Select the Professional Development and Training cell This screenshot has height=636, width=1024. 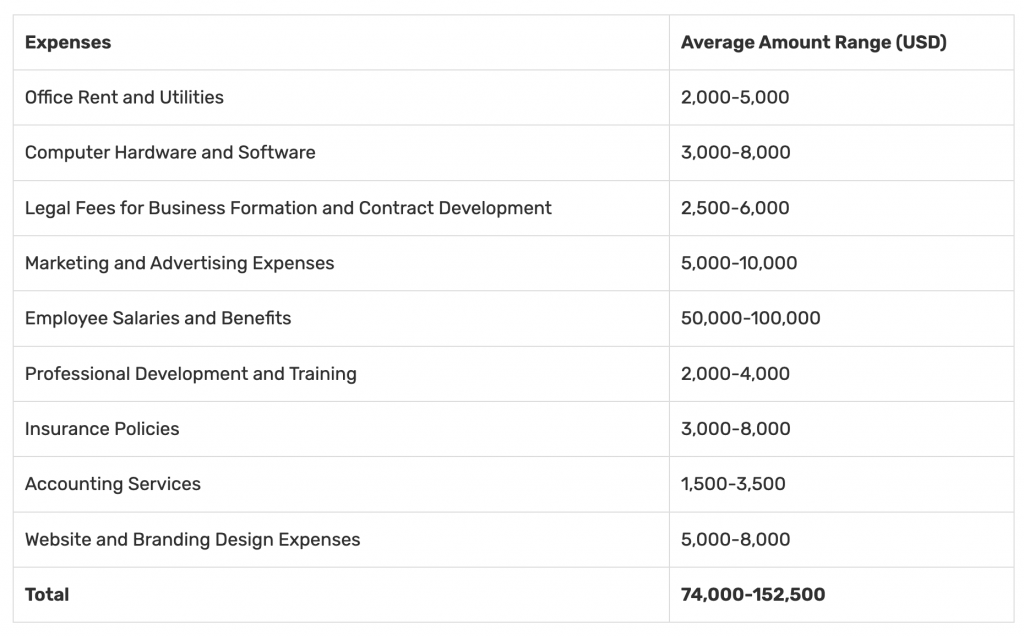coord(191,374)
